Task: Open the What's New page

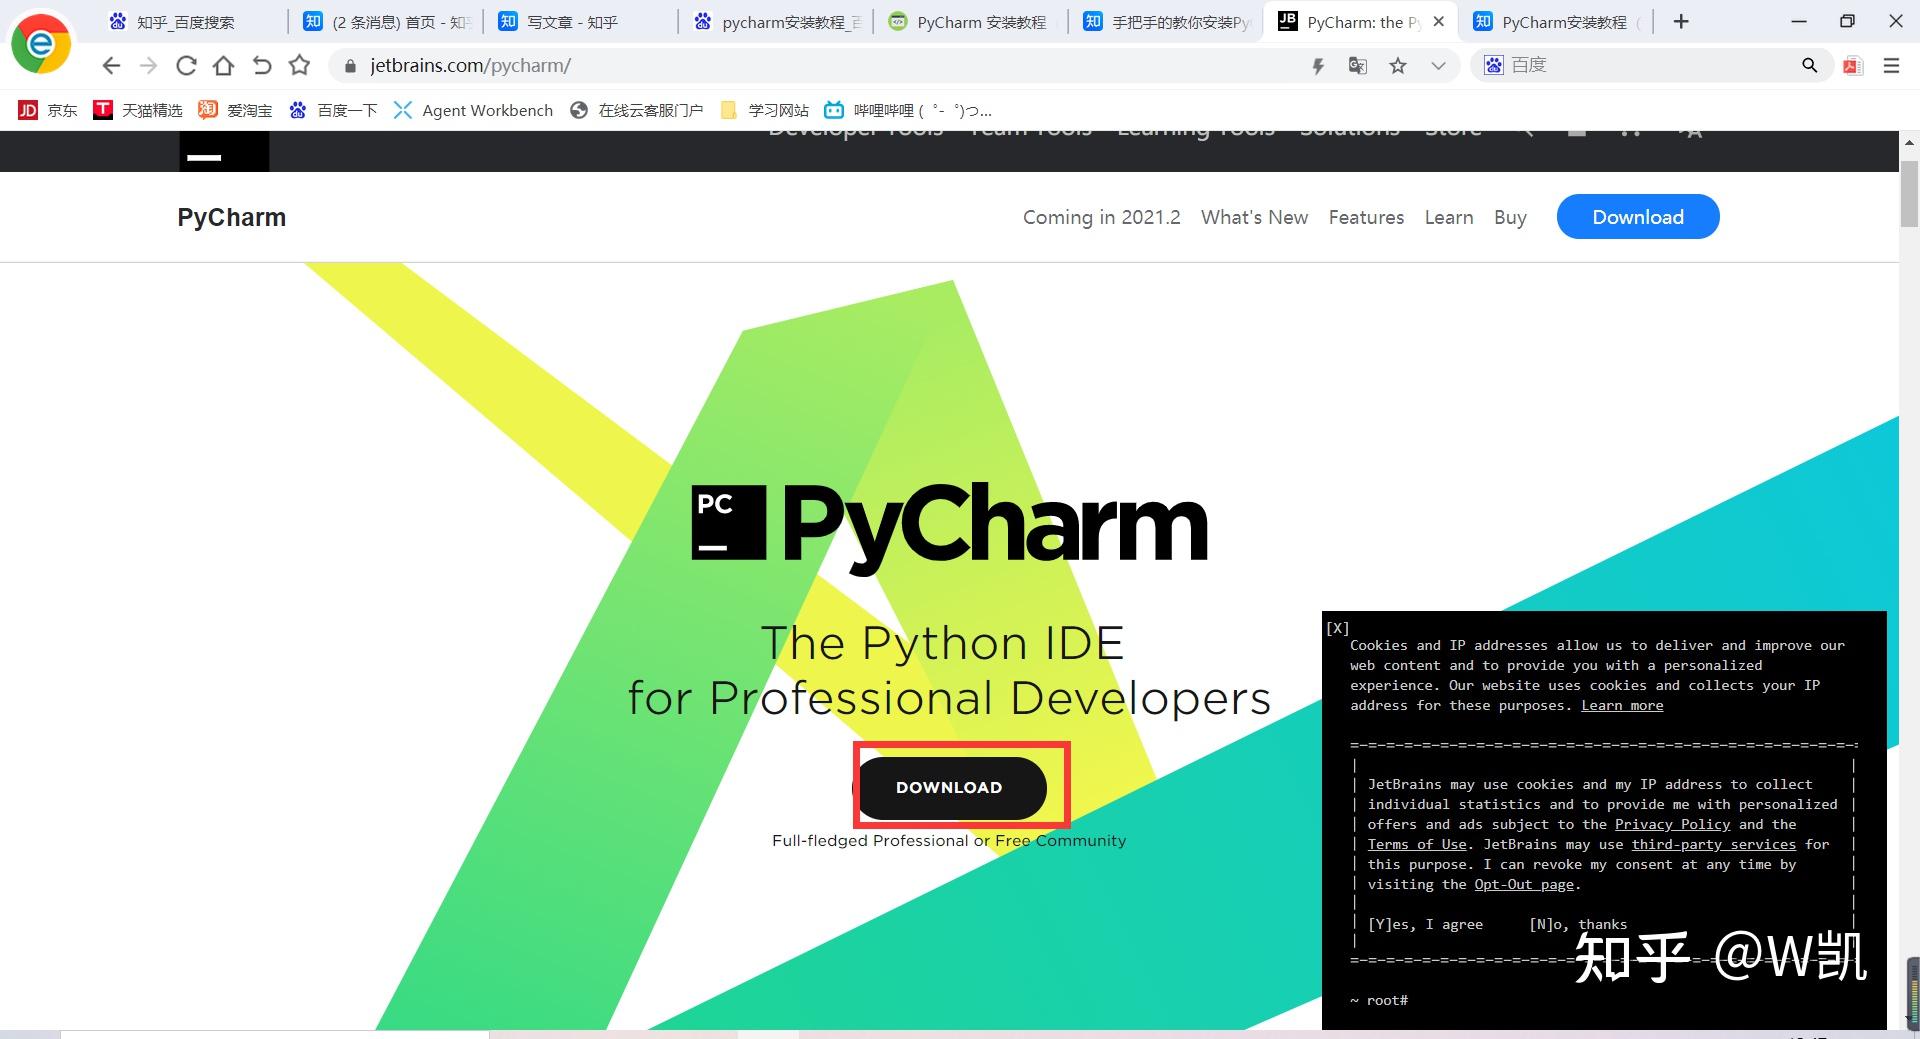Action: click(1254, 217)
